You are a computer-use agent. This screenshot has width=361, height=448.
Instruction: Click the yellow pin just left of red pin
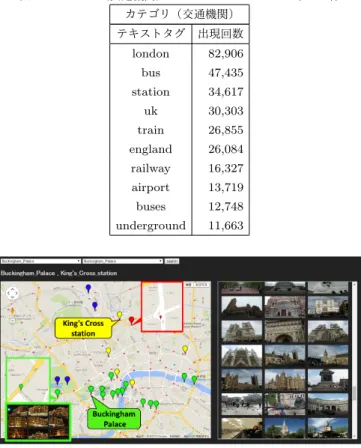[119, 315]
